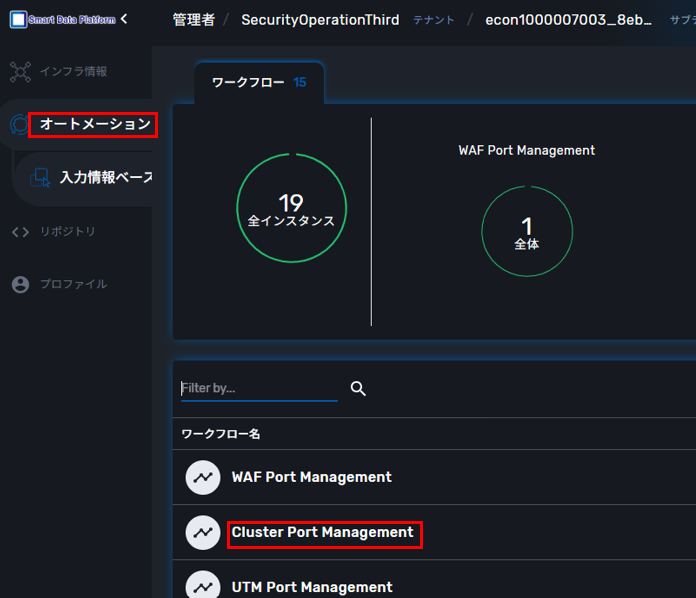Select the ワークフロー 15 tab
The width and height of the screenshot is (696, 598).
point(259,83)
